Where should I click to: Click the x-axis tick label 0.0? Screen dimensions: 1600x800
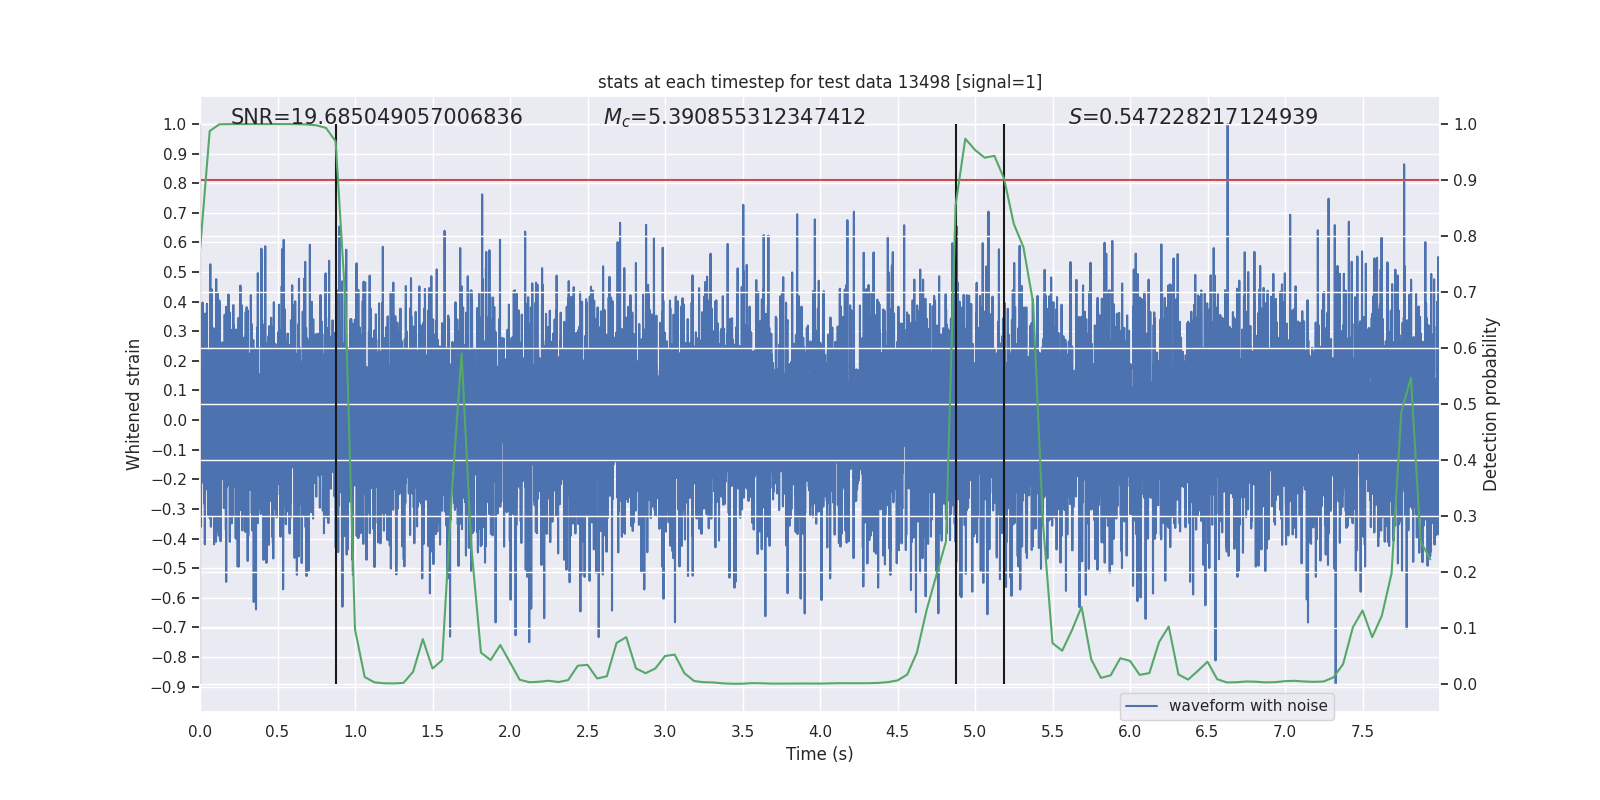(200, 731)
